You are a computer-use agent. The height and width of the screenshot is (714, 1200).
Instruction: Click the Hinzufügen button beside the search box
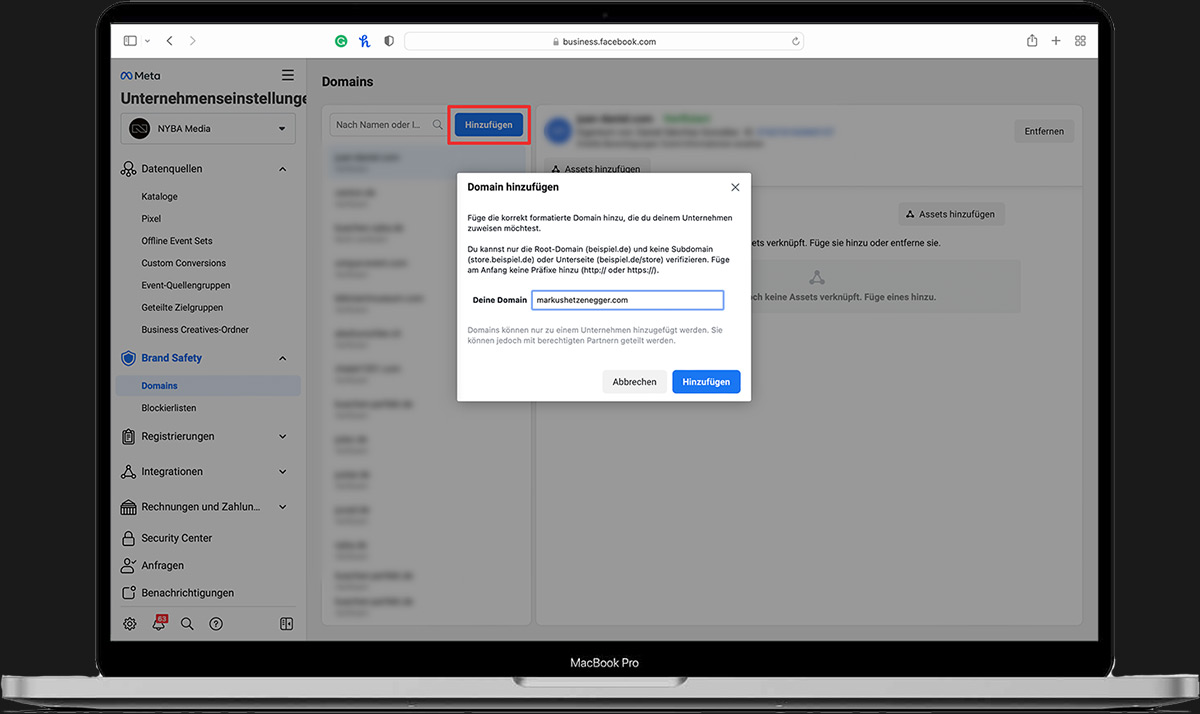(489, 125)
